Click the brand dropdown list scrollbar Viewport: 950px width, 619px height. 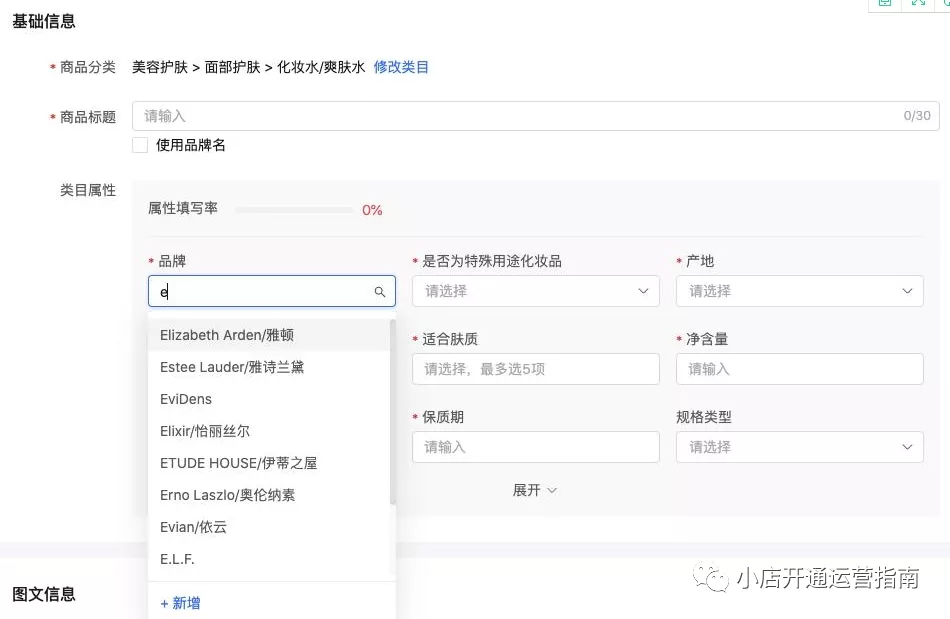[x=393, y=412]
